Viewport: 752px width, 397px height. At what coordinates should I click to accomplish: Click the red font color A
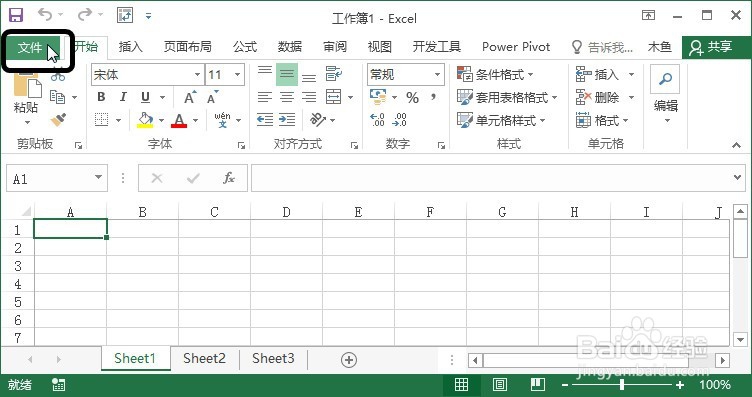click(x=179, y=120)
